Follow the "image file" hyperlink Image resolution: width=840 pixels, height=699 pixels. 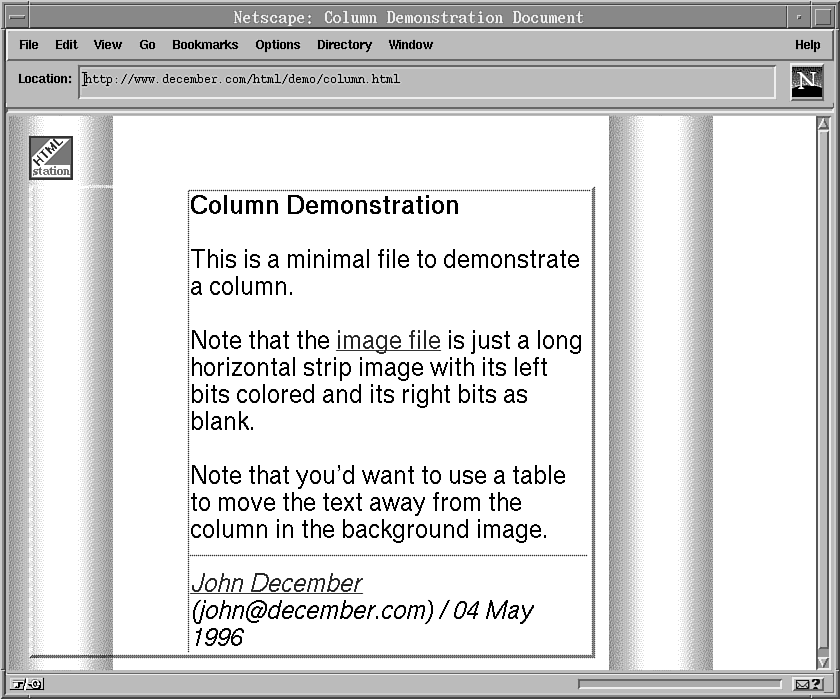(388, 341)
